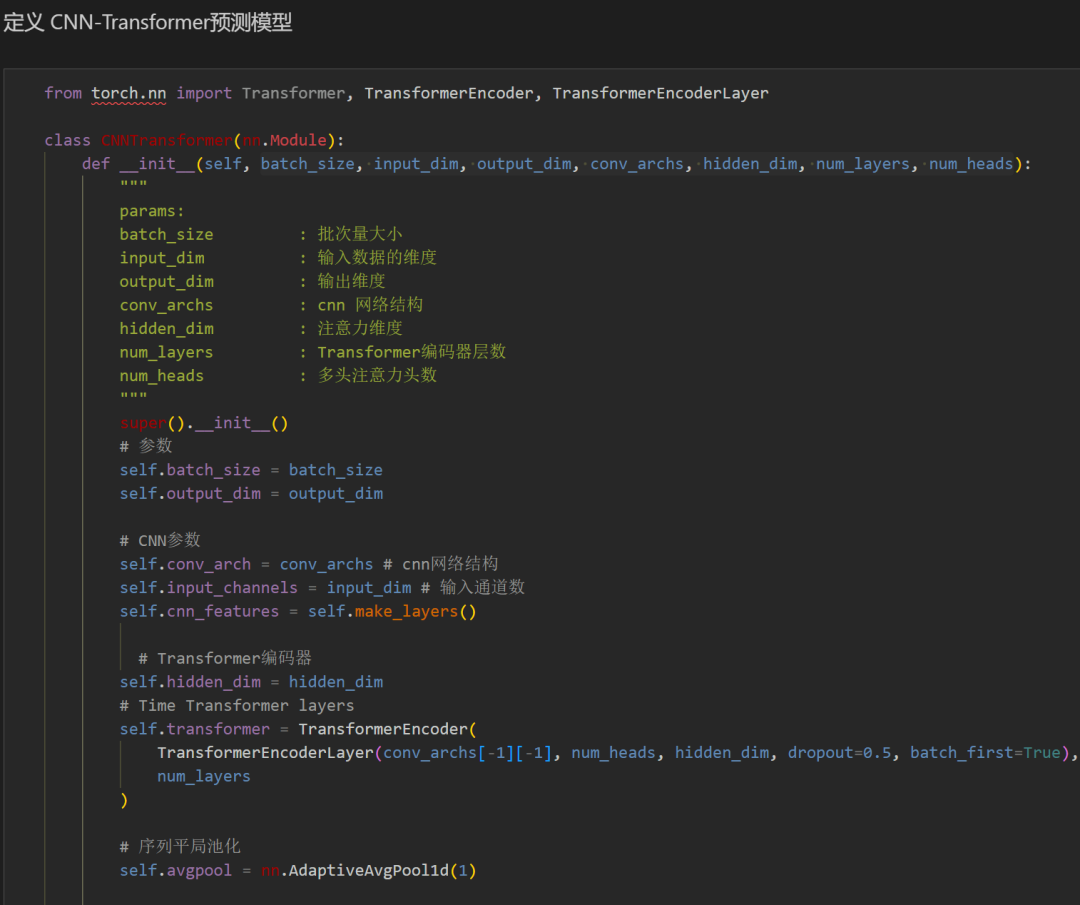Viewport: 1080px width, 905px height.
Task: Click the docstring text Transformer编码器层数
Action: pyautogui.click(x=411, y=352)
